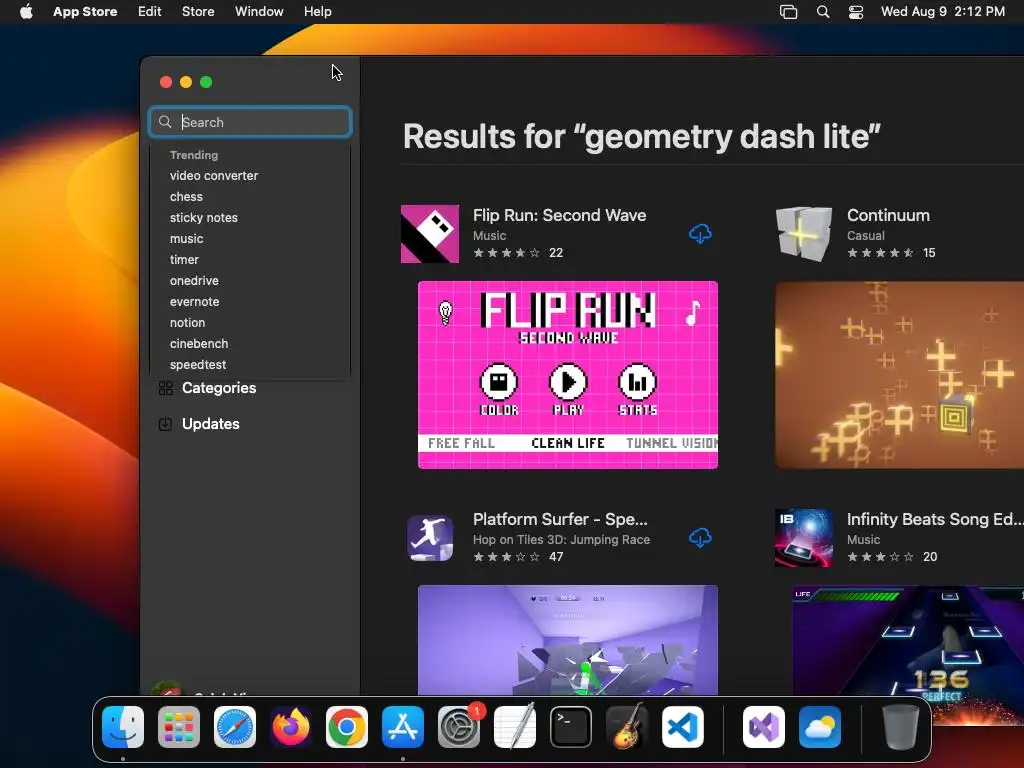
Task: Click Infinity Beats' star rating with 20 reviews
Action: tap(880, 557)
